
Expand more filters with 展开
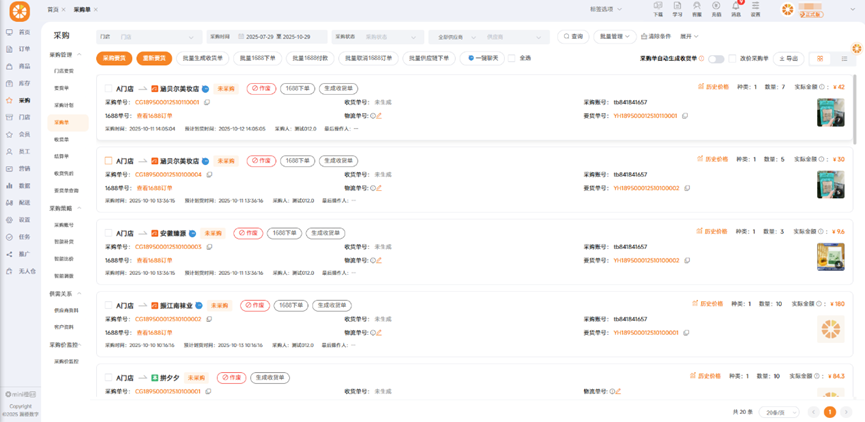(689, 36)
